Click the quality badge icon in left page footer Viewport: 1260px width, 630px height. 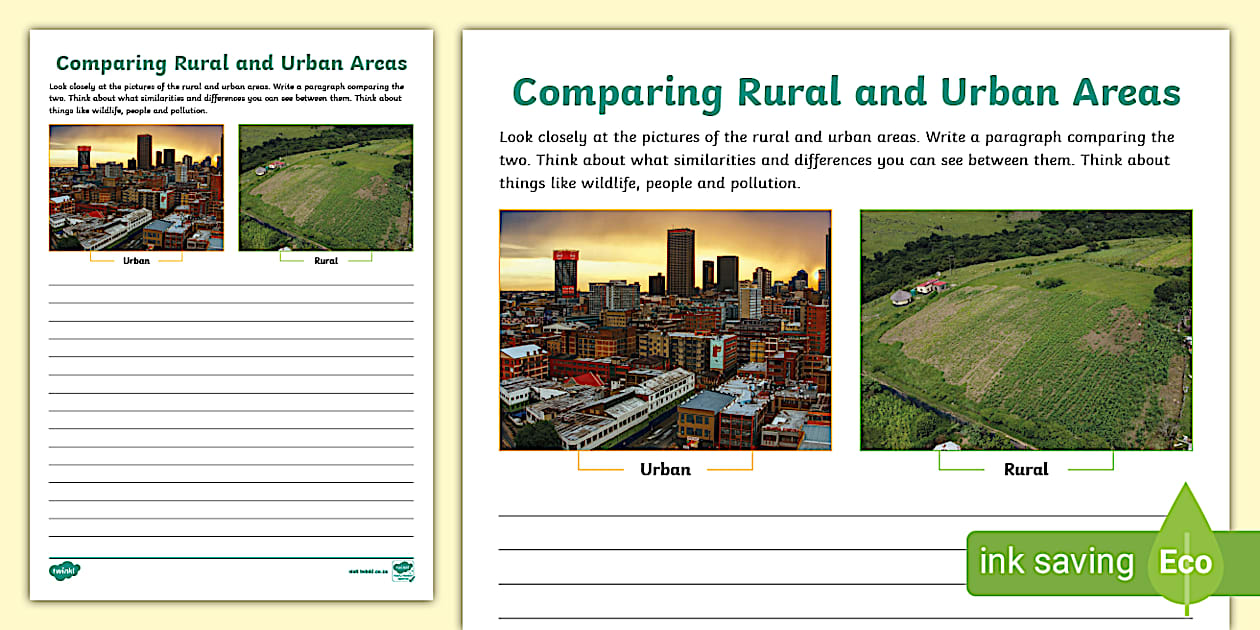click(403, 571)
